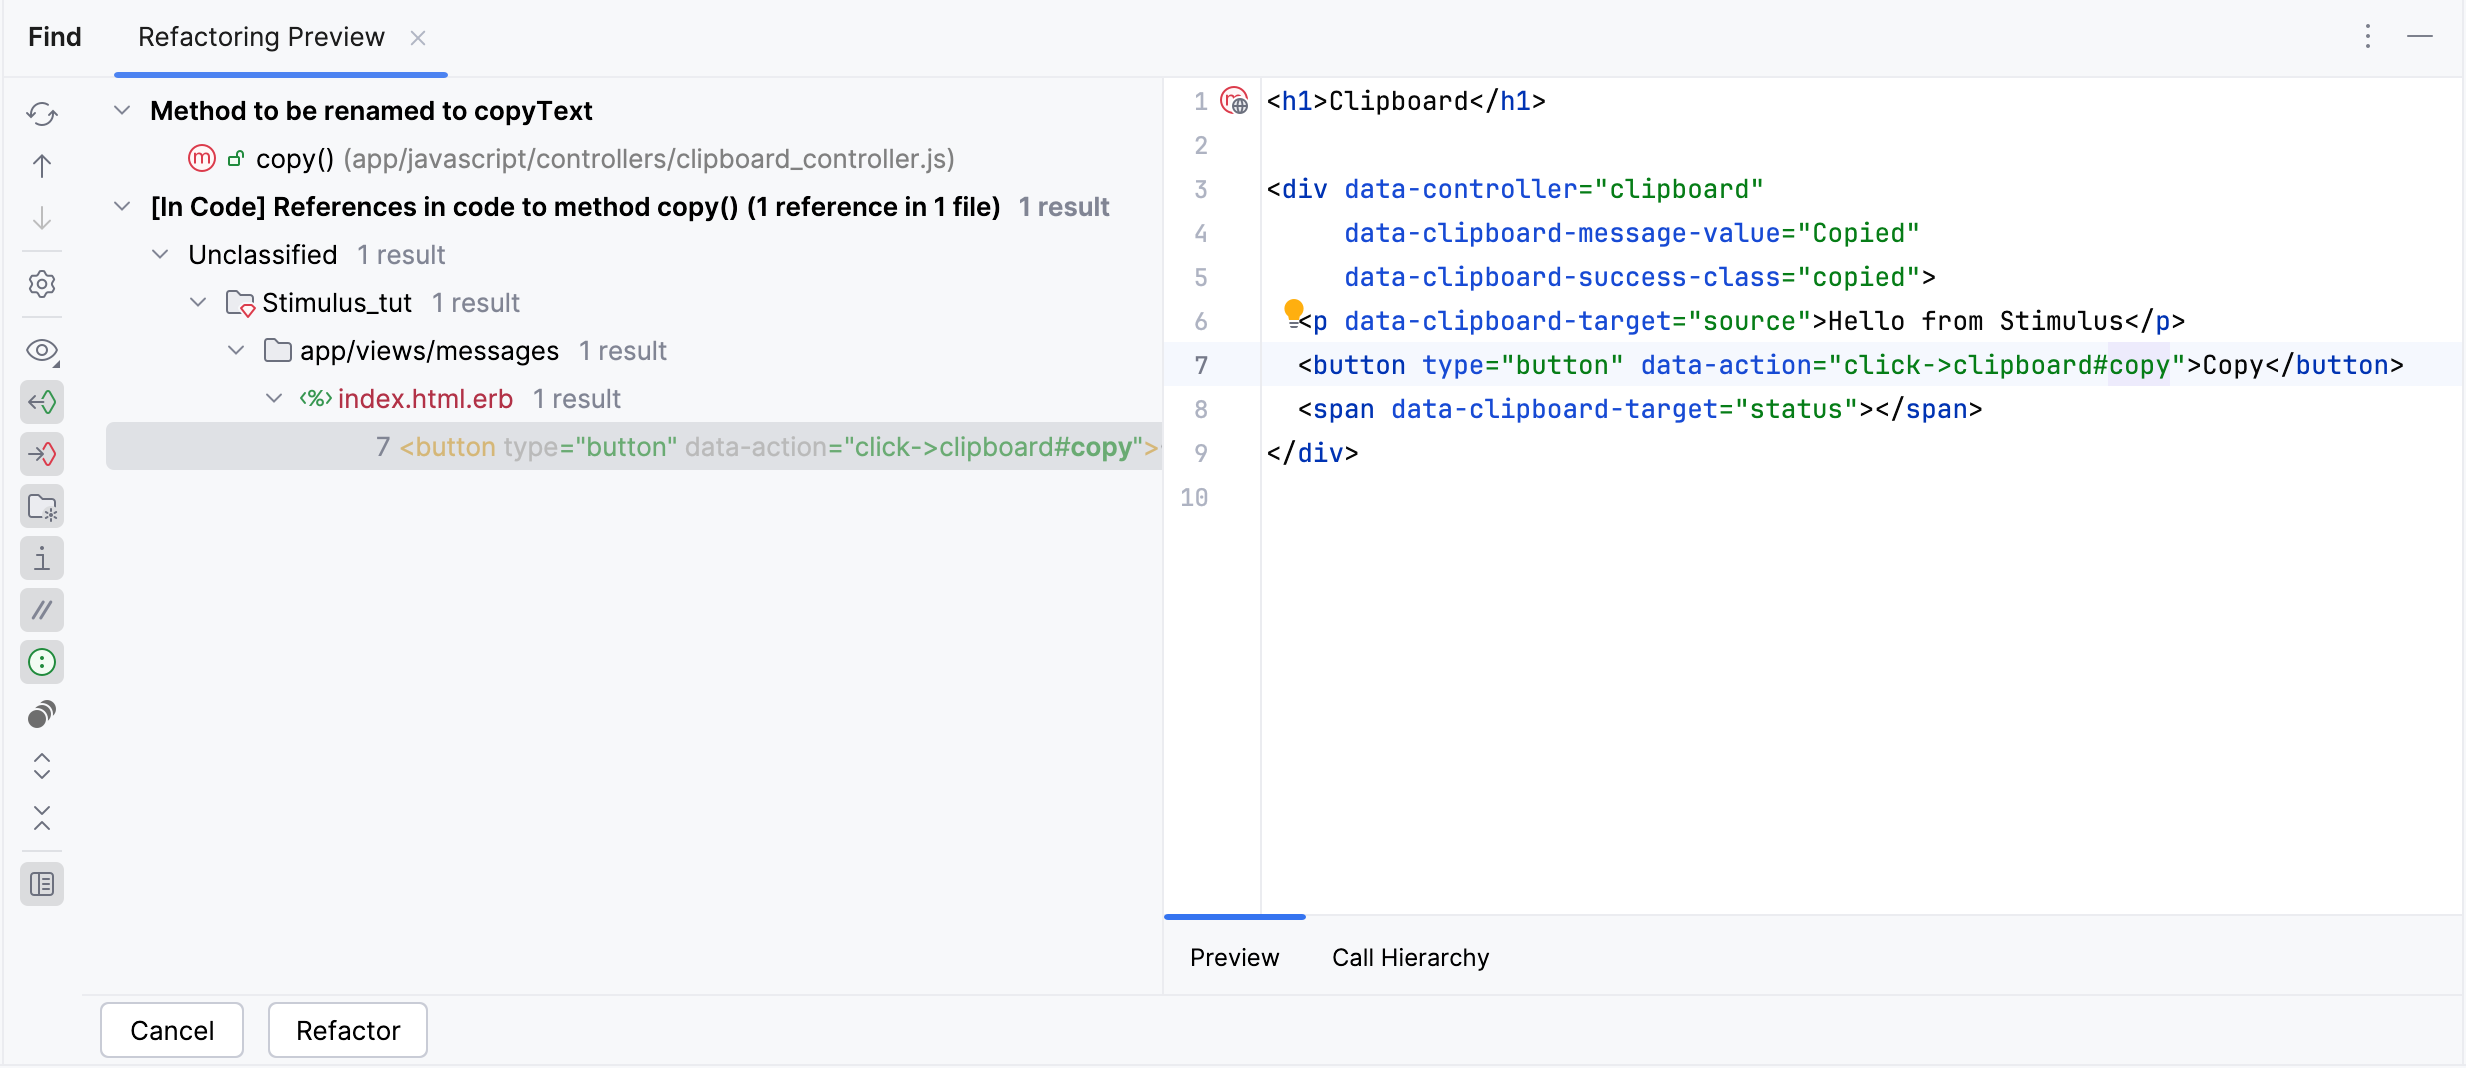The height and width of the screenshot is (1068, 2466).
Task: Click the Rerun refresh icon in sidebar
Action: (x=42, y=114)
